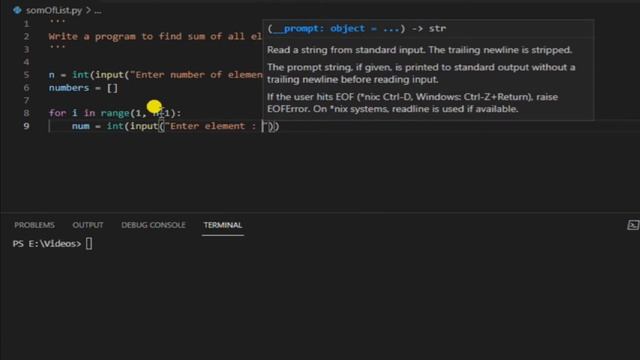Click the 'for i in range' code line
The height and width of the screenshot is (360, 640).
click(x=115, y=113)
